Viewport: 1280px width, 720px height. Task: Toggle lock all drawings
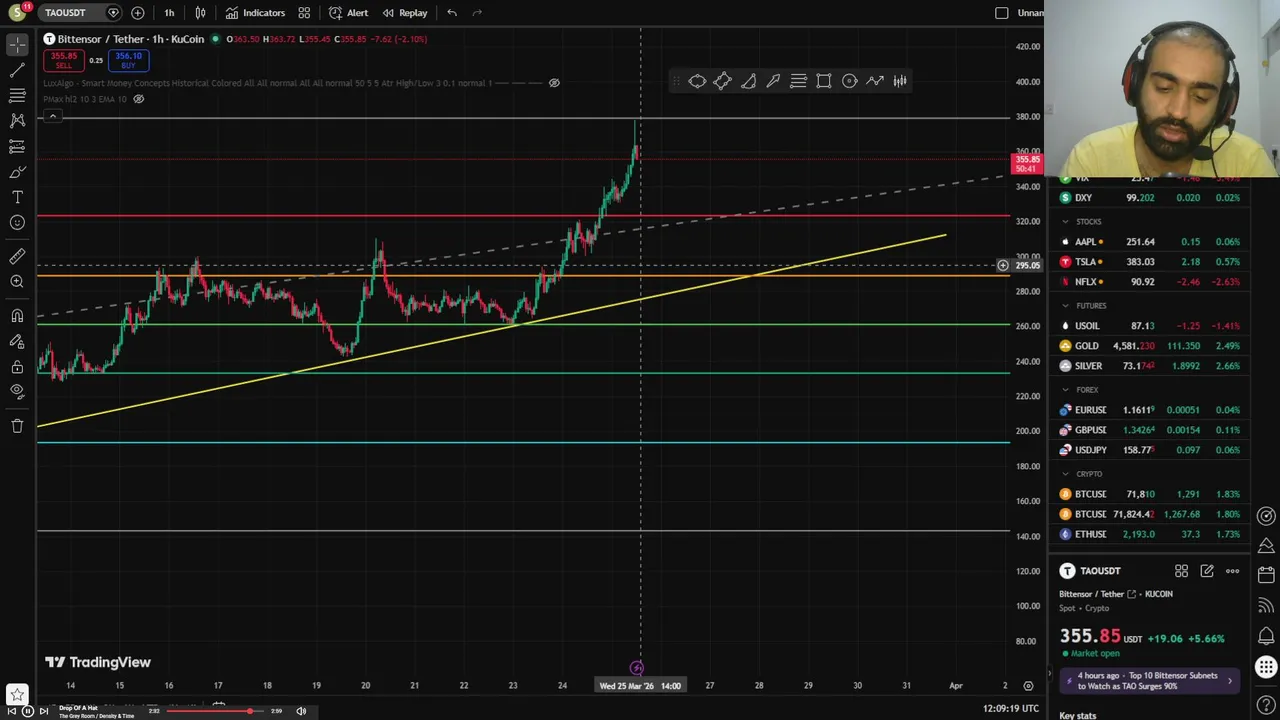pyautogui.click(x=17, y=366)
